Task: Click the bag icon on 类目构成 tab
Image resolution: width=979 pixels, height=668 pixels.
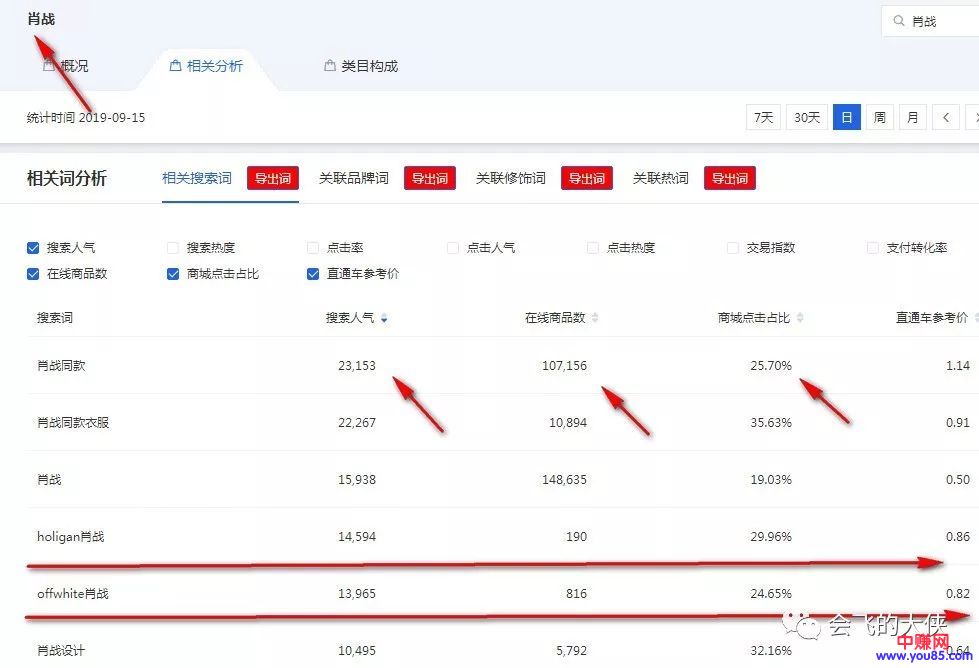Action: pyautogui.click(x=329, y=66)
